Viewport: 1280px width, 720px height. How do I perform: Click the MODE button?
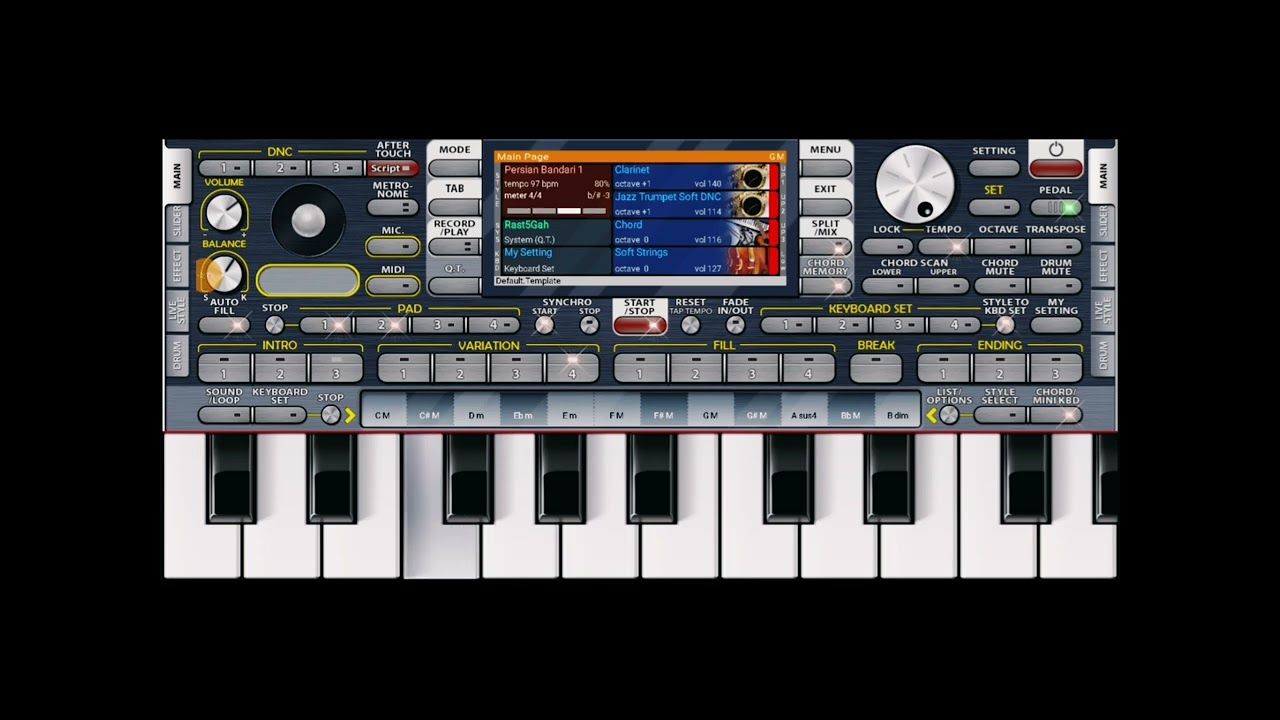click(454, 167)
